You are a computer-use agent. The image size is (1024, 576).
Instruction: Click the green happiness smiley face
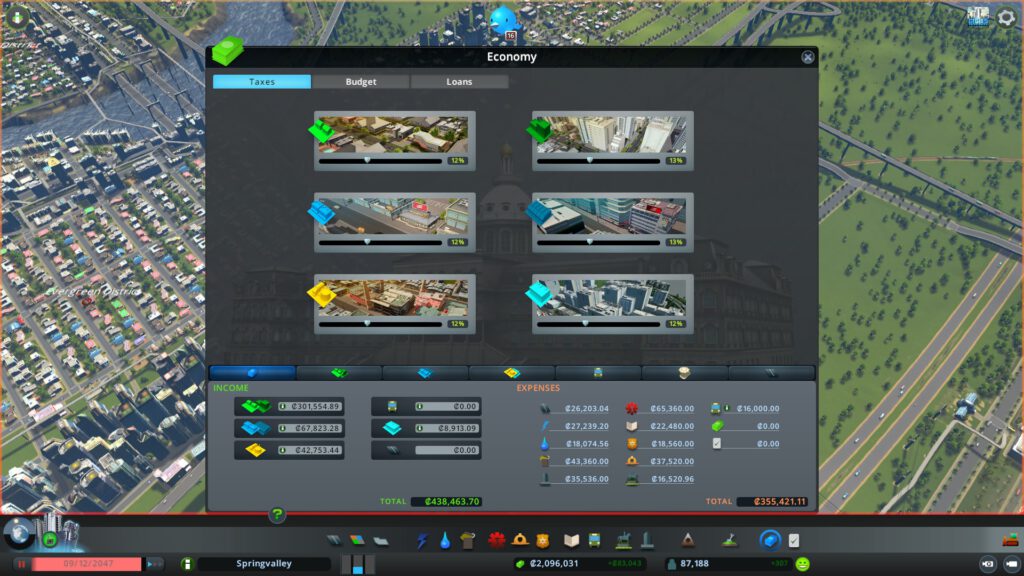[x=803, y=564]
